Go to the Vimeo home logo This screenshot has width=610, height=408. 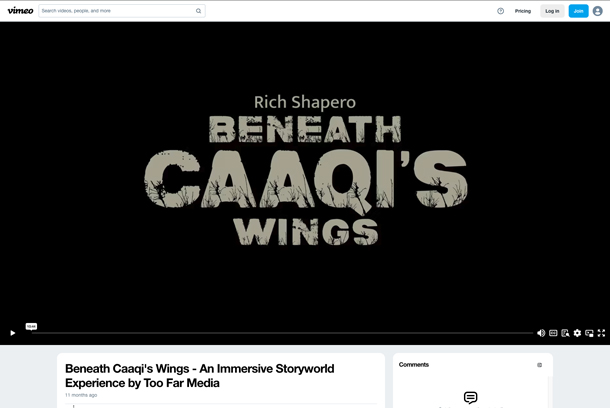[20, 11]
